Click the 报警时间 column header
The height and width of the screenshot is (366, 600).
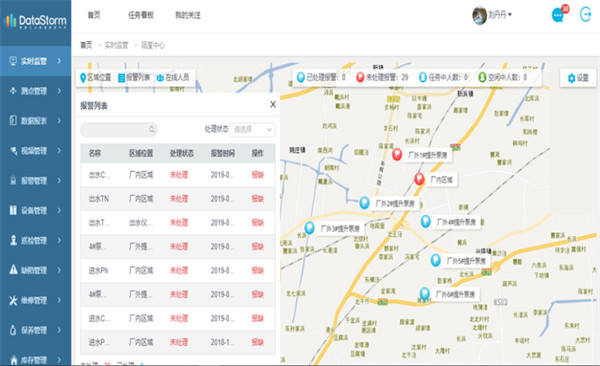(x=223, y=153)
